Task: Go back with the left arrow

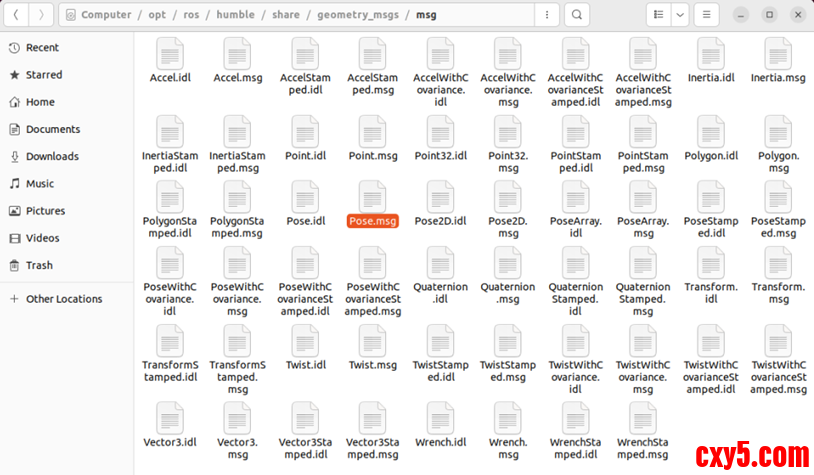Action: click(x=17, y=15)
